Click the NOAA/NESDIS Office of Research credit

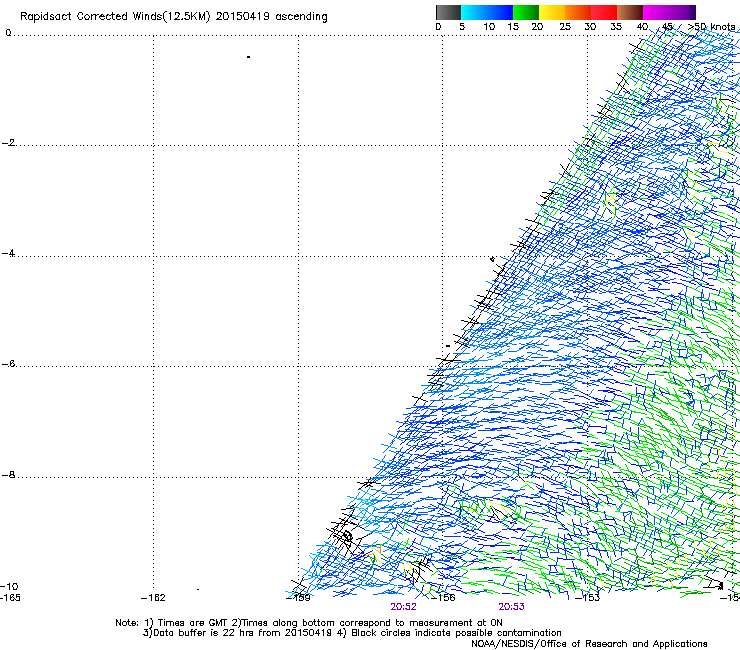[x=589, y=644]
